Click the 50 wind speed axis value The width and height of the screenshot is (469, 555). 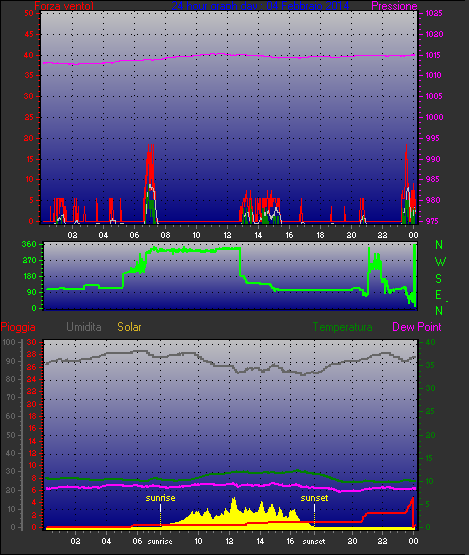29,13
